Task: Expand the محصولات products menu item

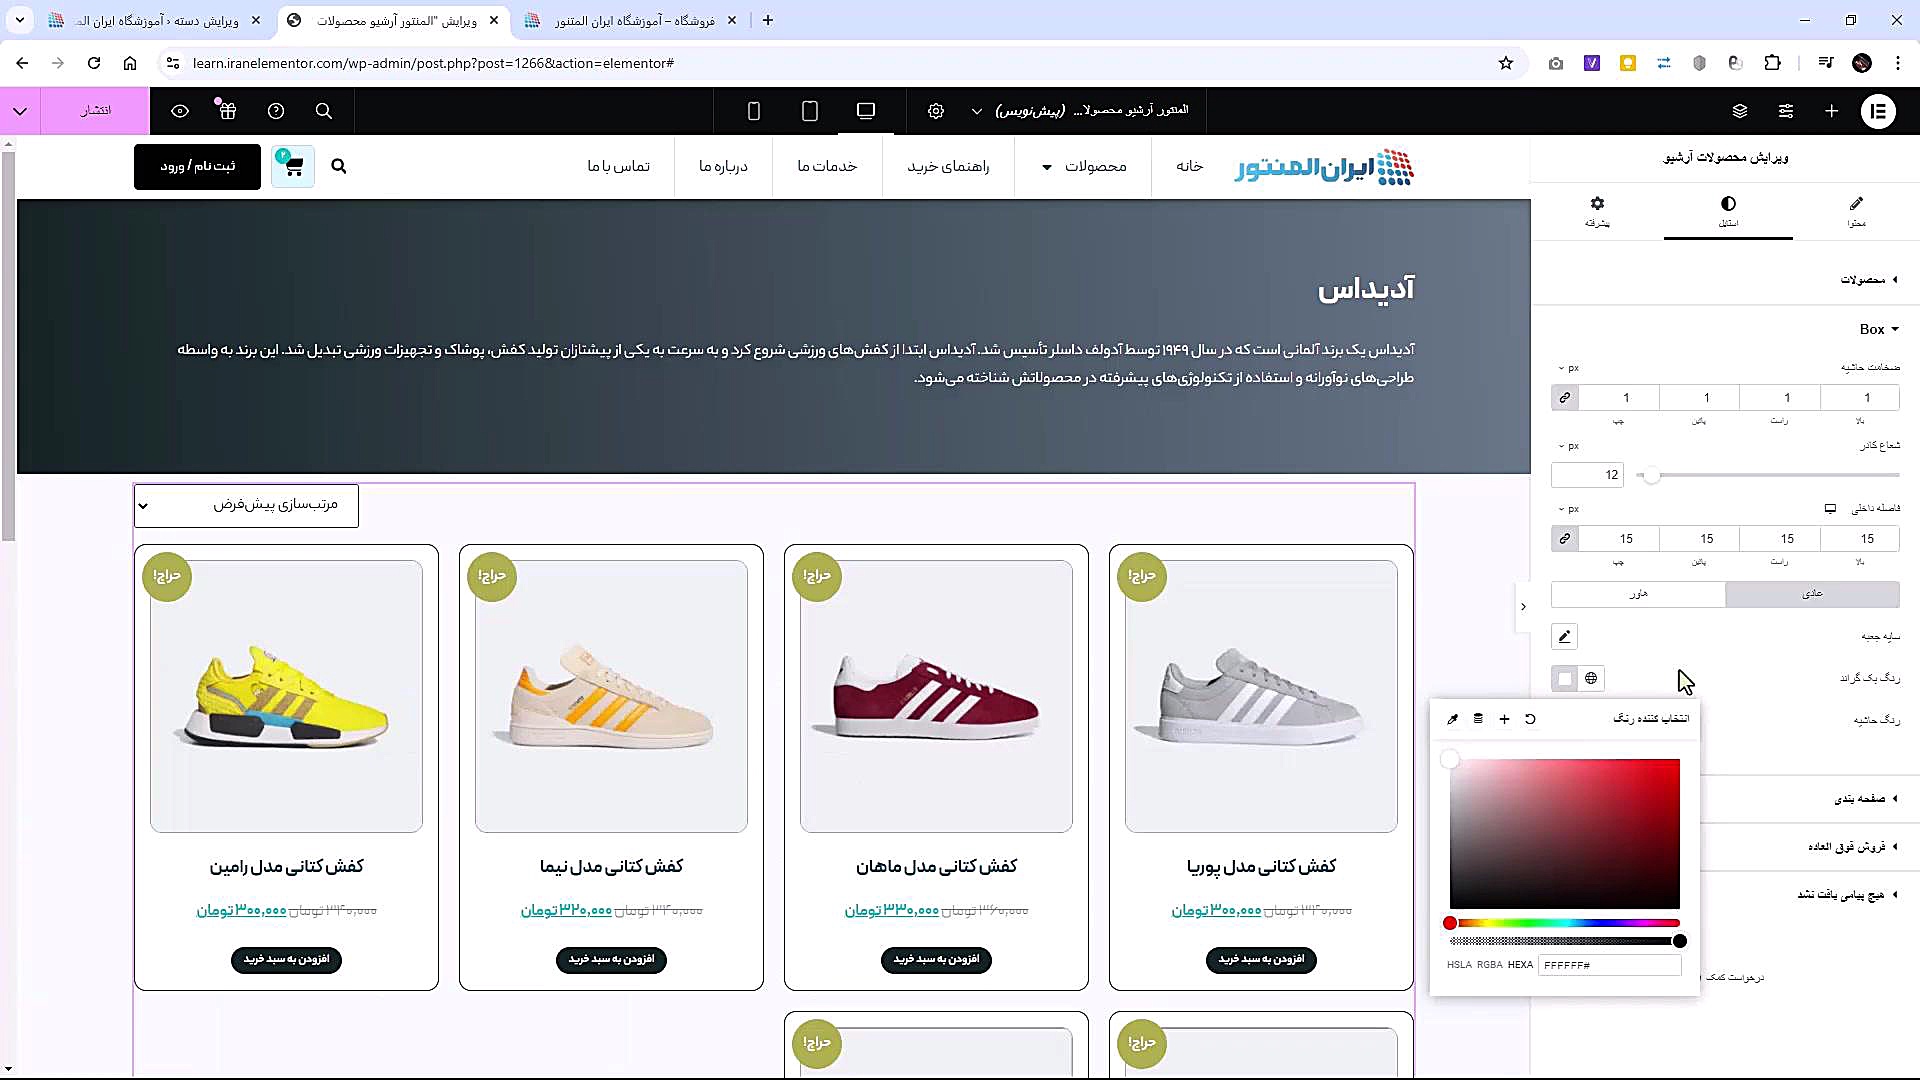Action: tap(1086, 166)
